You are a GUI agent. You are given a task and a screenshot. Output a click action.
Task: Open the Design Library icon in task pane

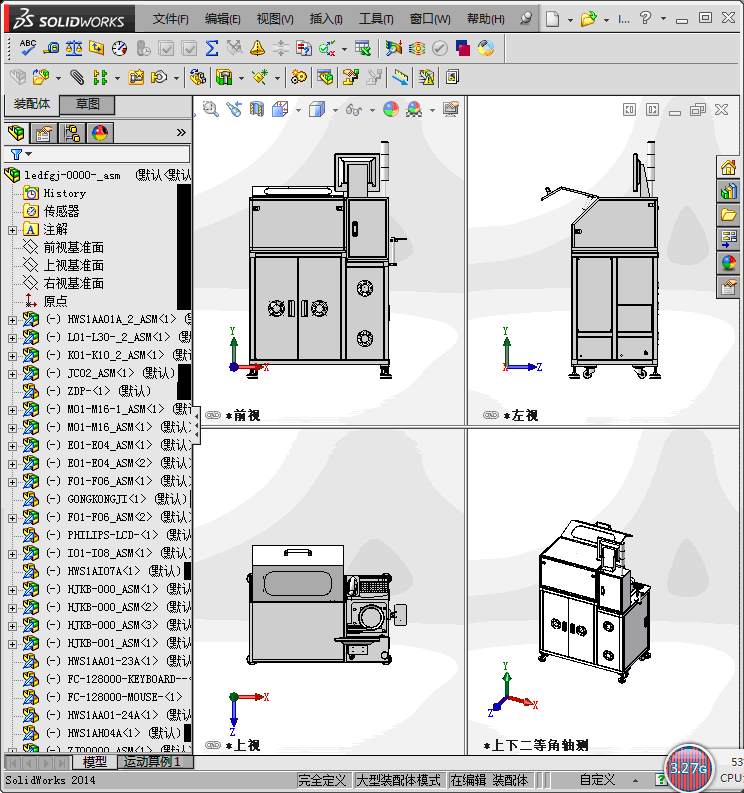pyautogui.click(x=728, y=191)
